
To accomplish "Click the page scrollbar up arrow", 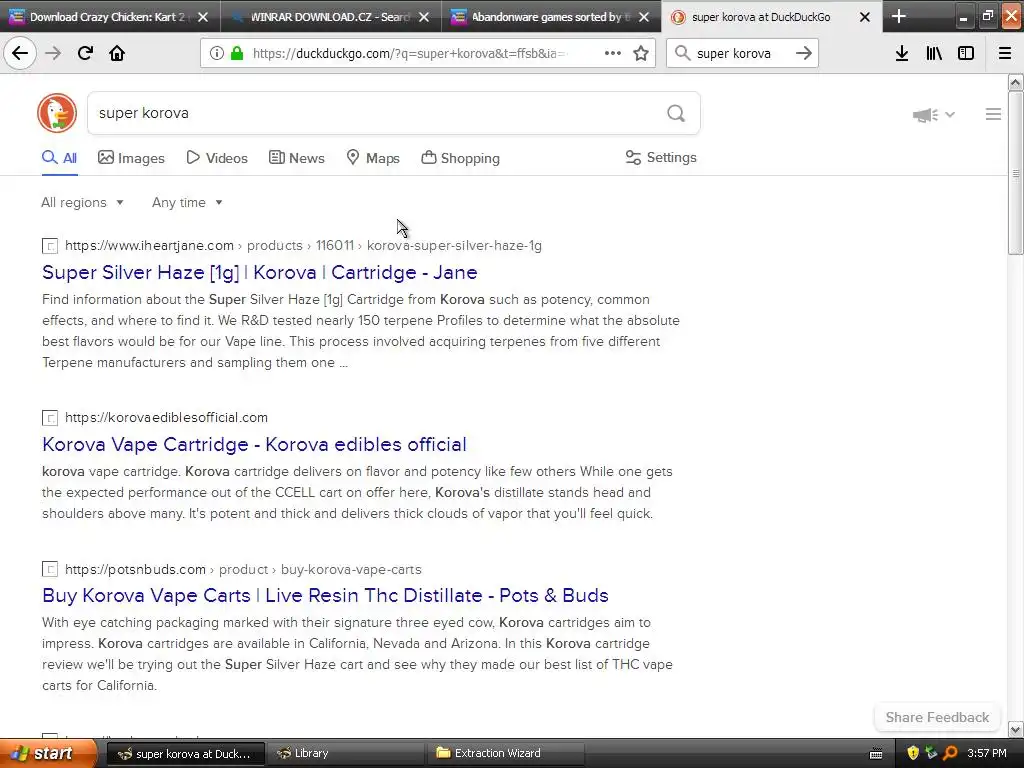I will tap(1016, 82).
